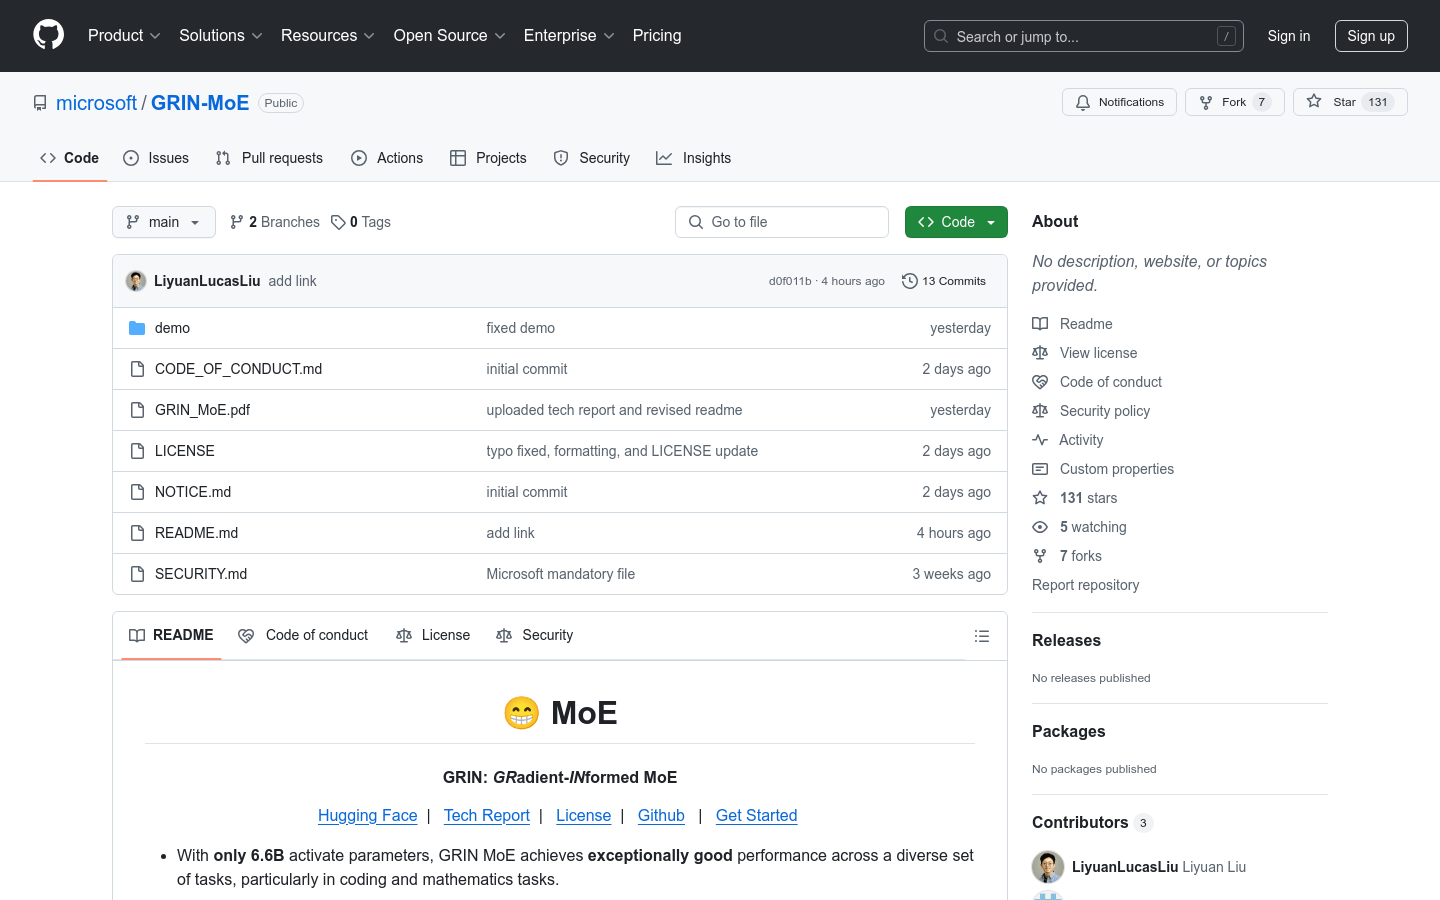Click the repository icon beside microsoft
The height and width of the screenshot is (900, 1440).
tap(40, 103)
